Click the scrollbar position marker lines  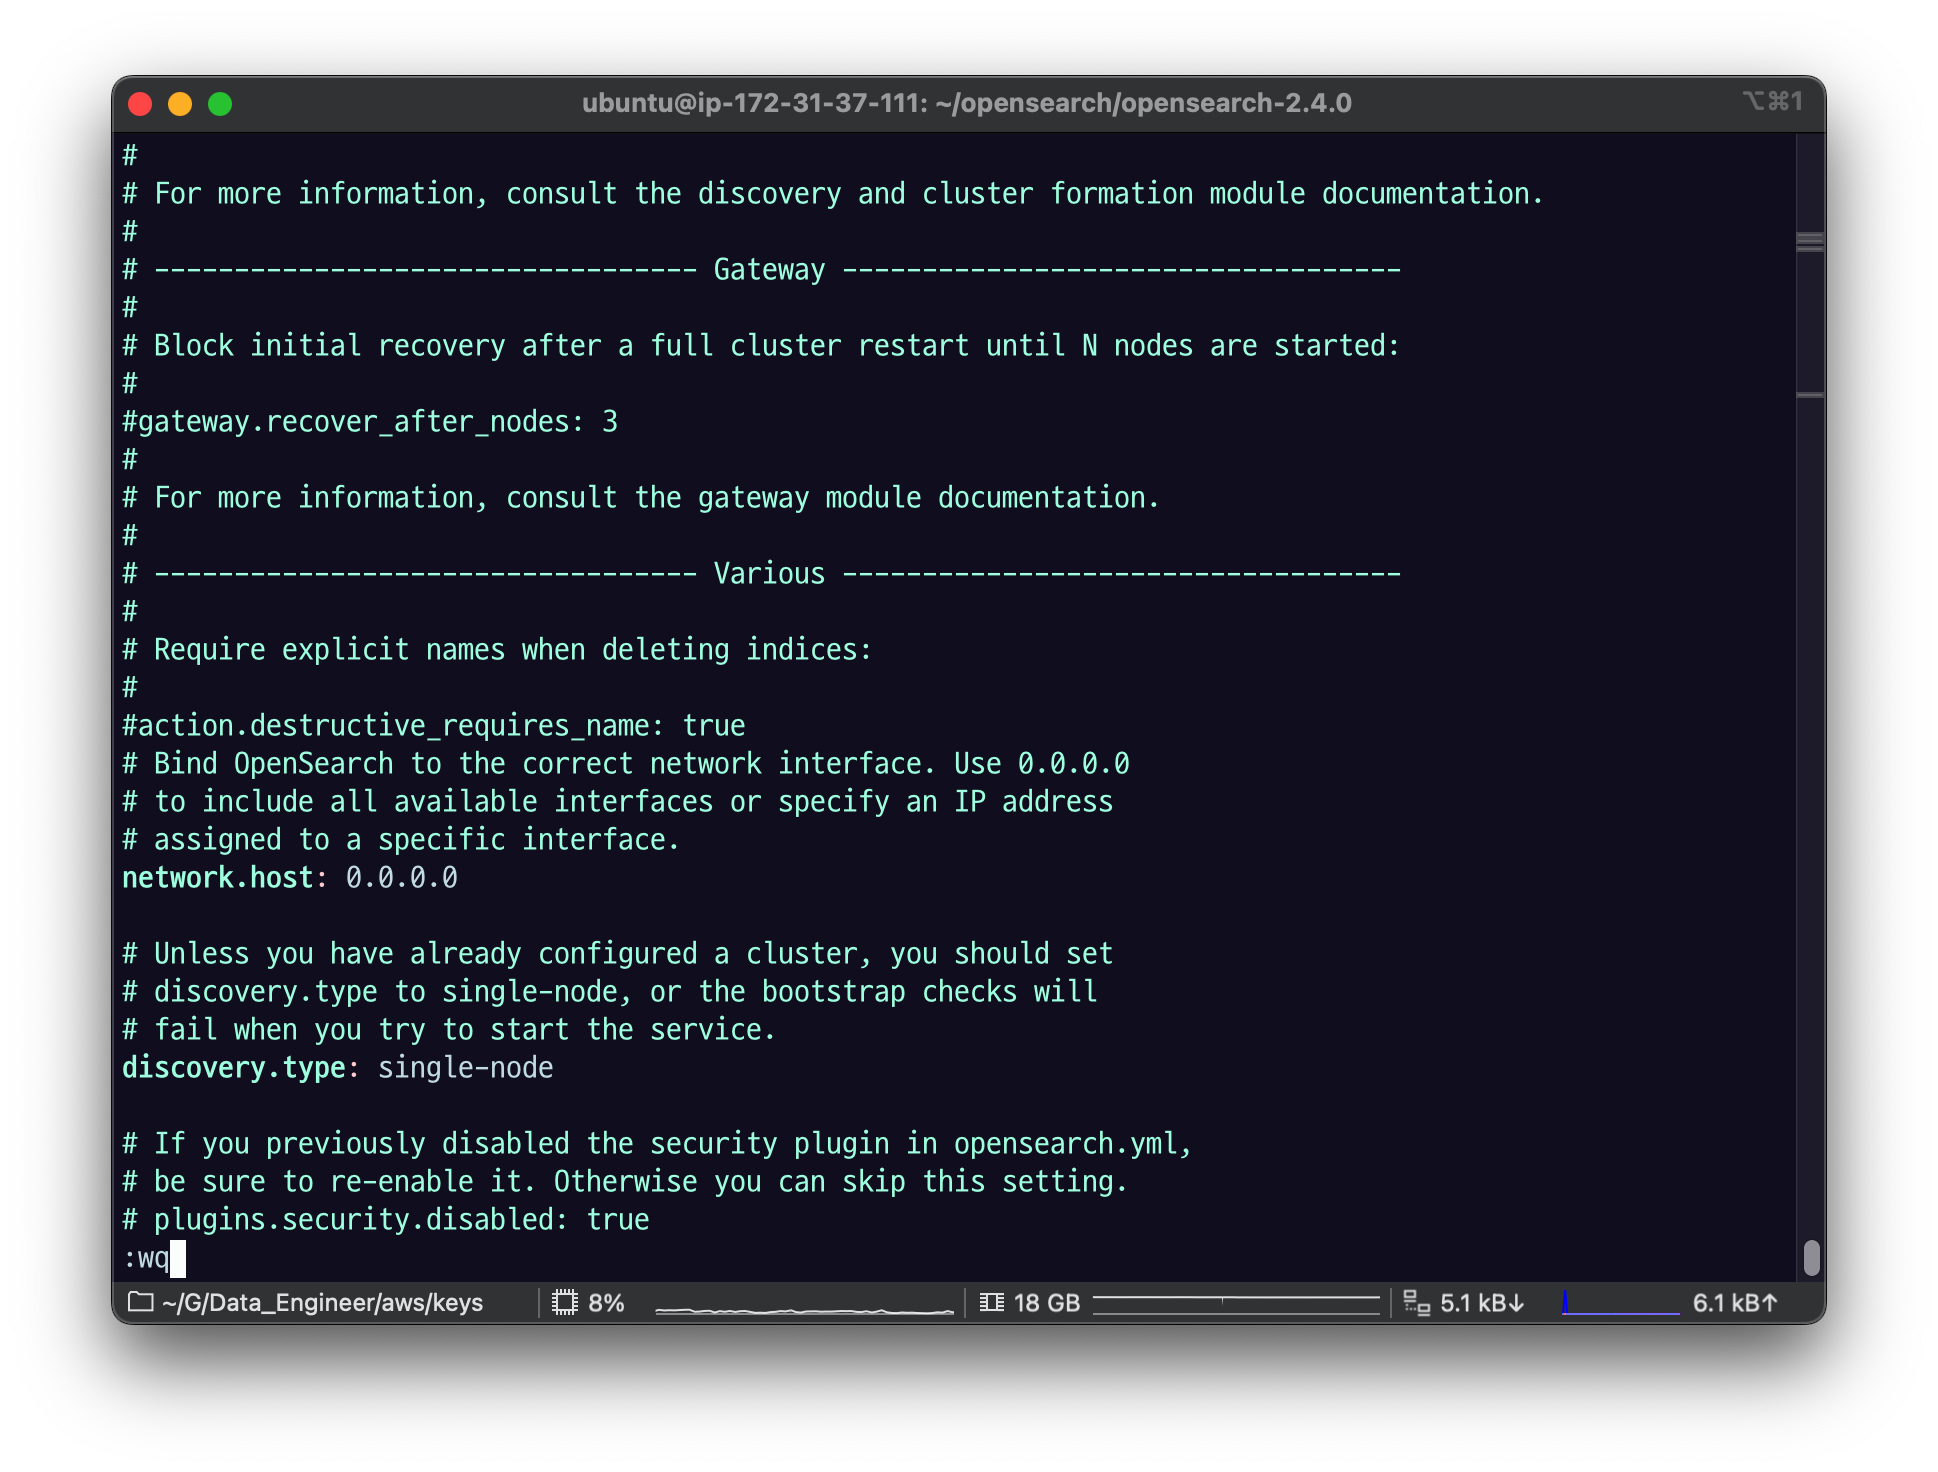coord(1809,242)
